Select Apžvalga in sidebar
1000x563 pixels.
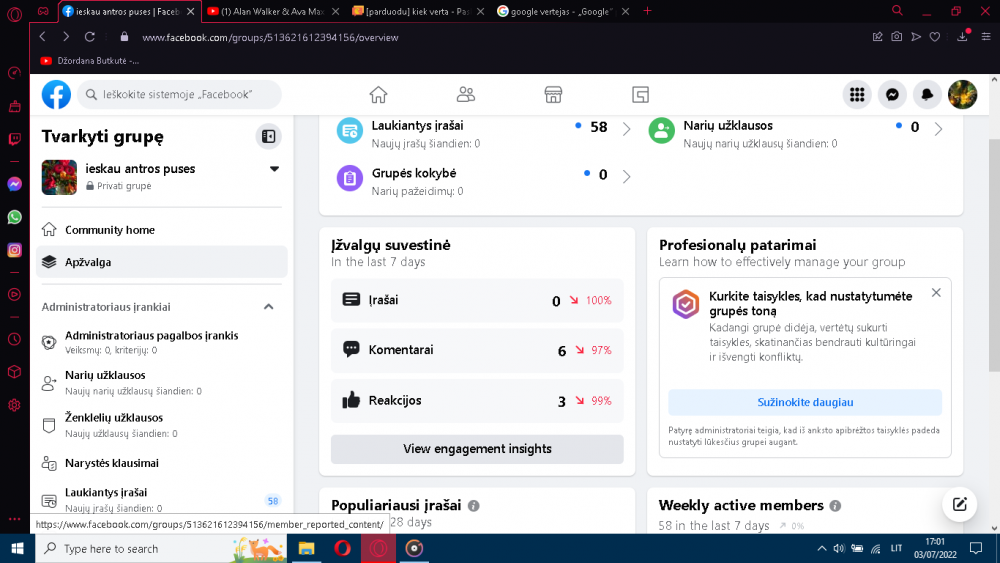click(x=162, y=262)
